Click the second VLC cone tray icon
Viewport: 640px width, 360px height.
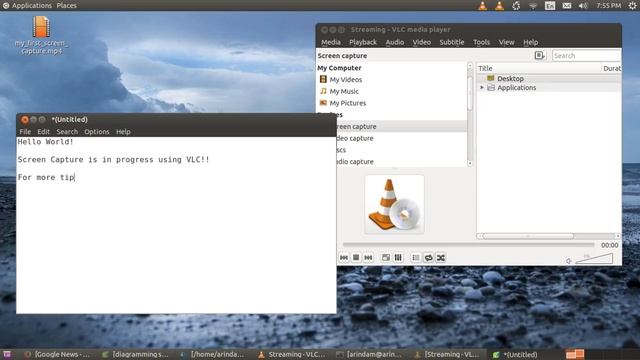(x=499, y=5)
